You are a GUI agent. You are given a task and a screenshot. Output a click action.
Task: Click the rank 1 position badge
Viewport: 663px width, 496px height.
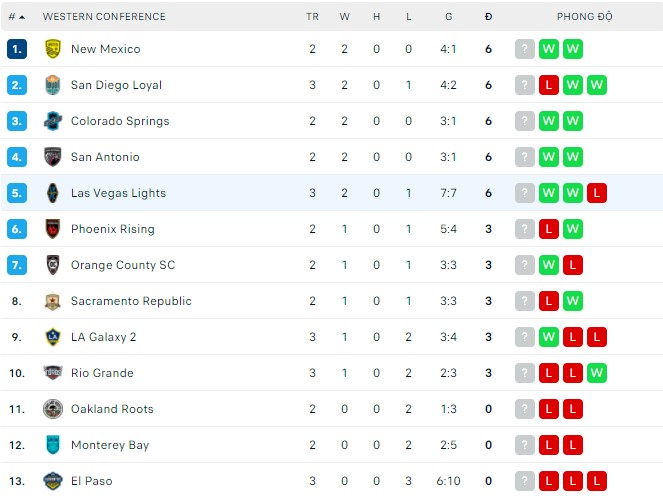pos(17,49)
